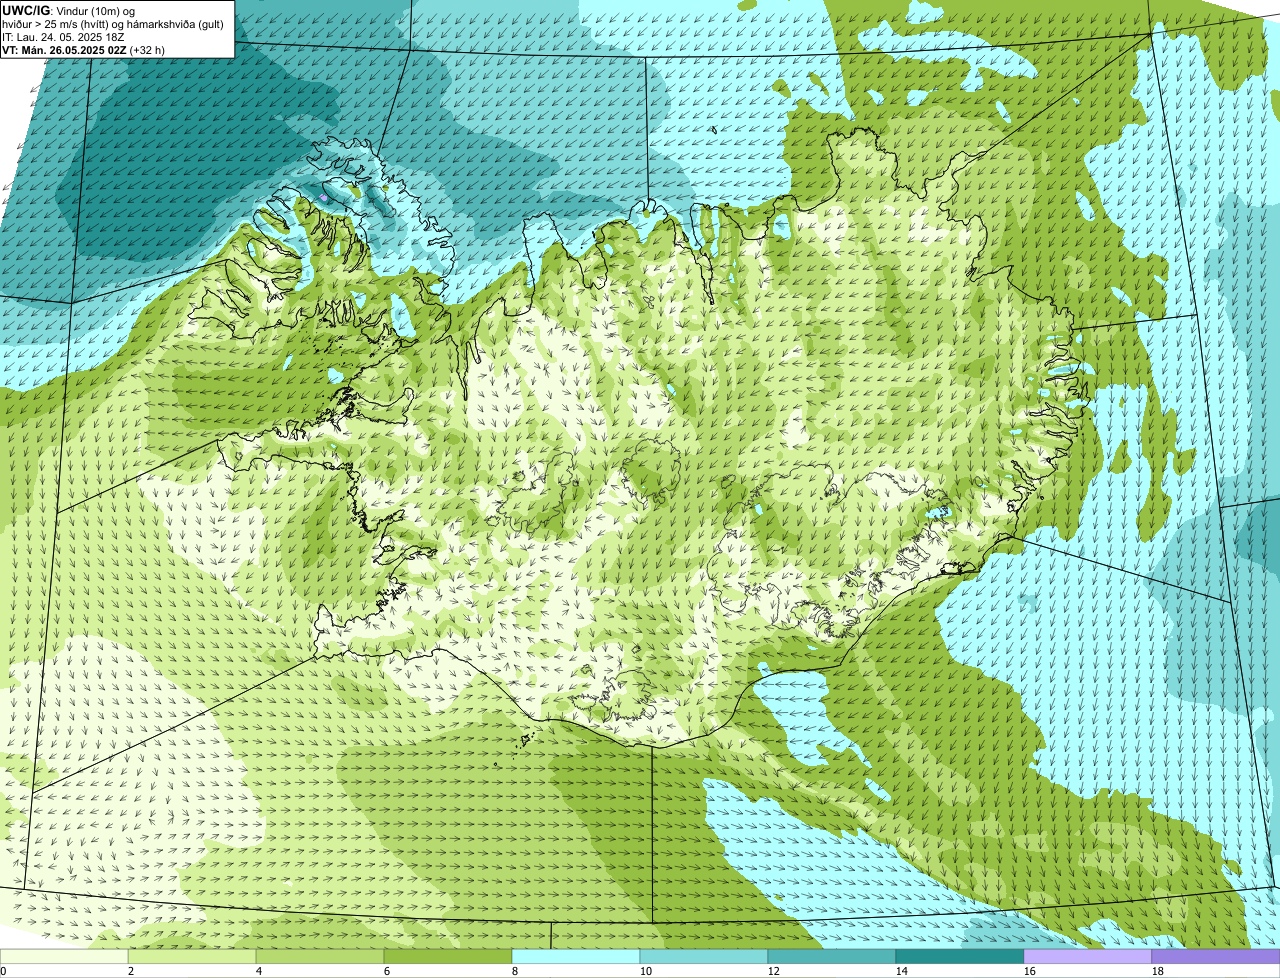Click the legend scale label "18"

coord(1158,971)
